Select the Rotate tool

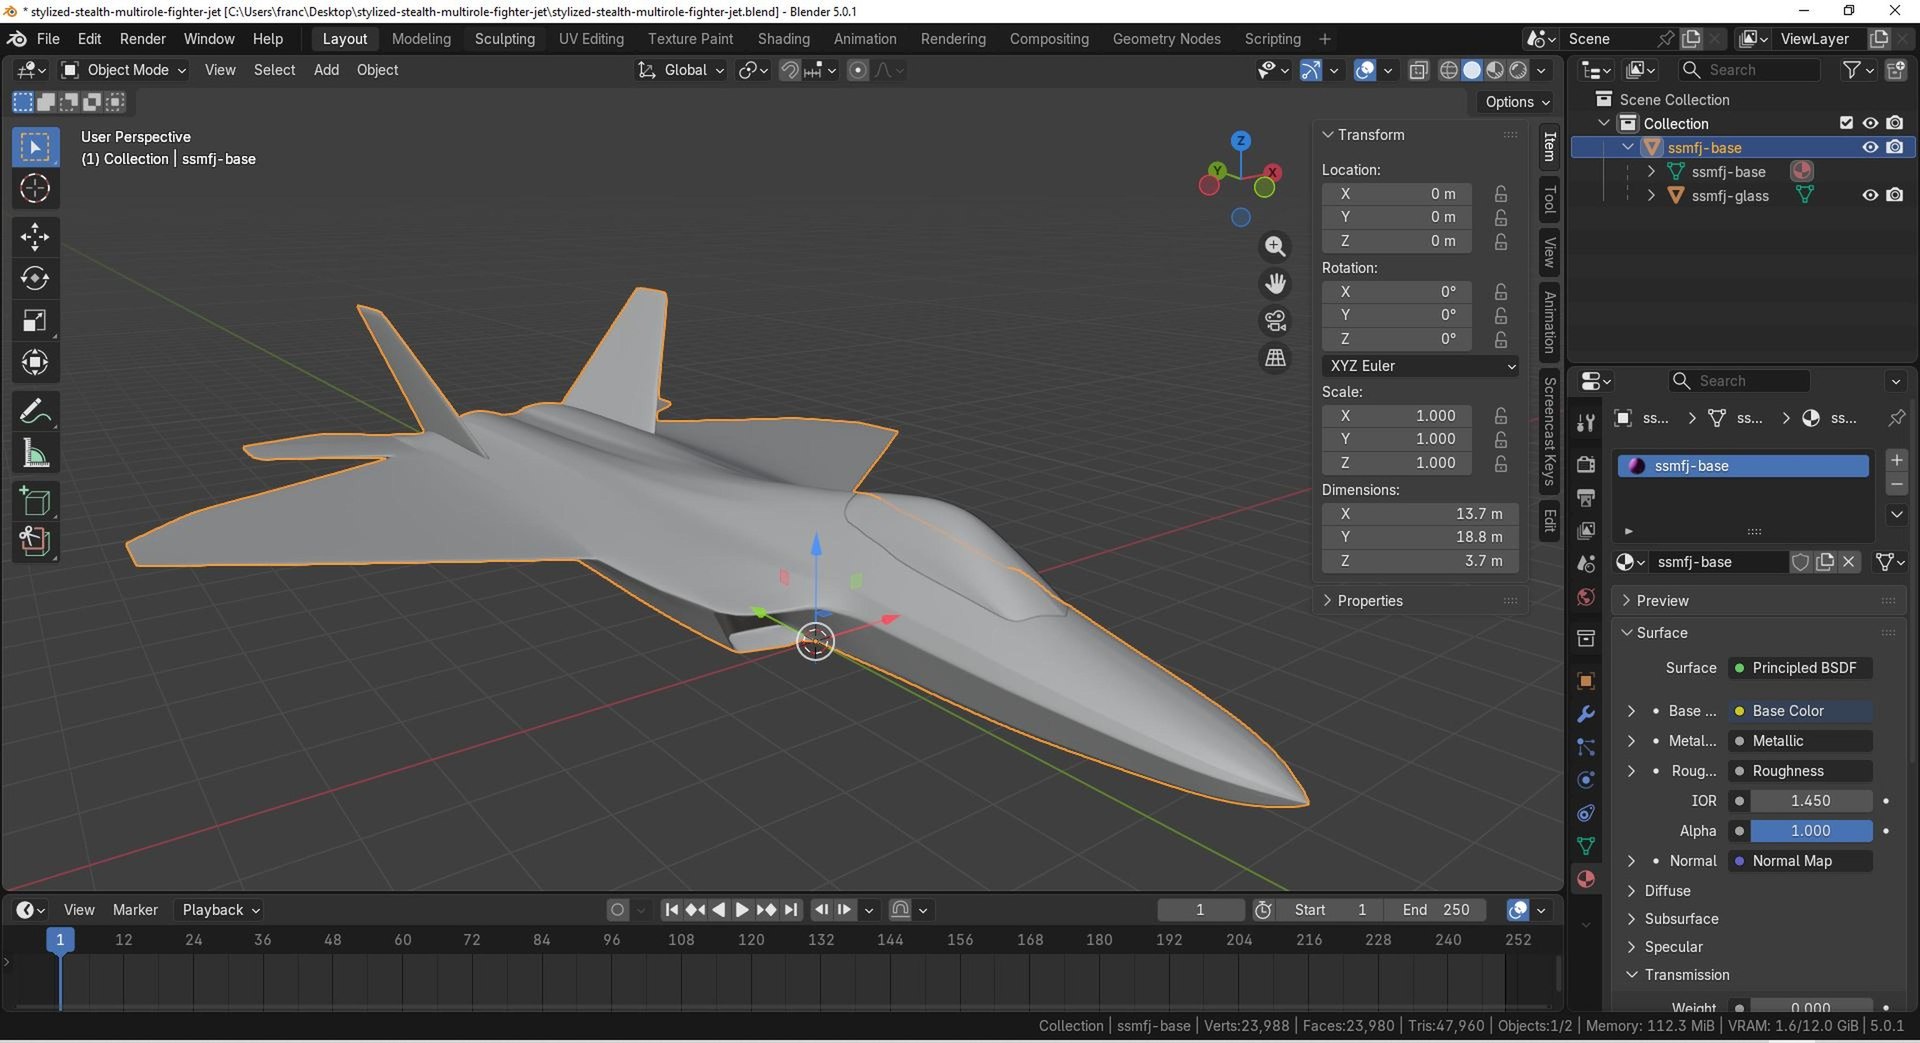(x=35, y=279)
